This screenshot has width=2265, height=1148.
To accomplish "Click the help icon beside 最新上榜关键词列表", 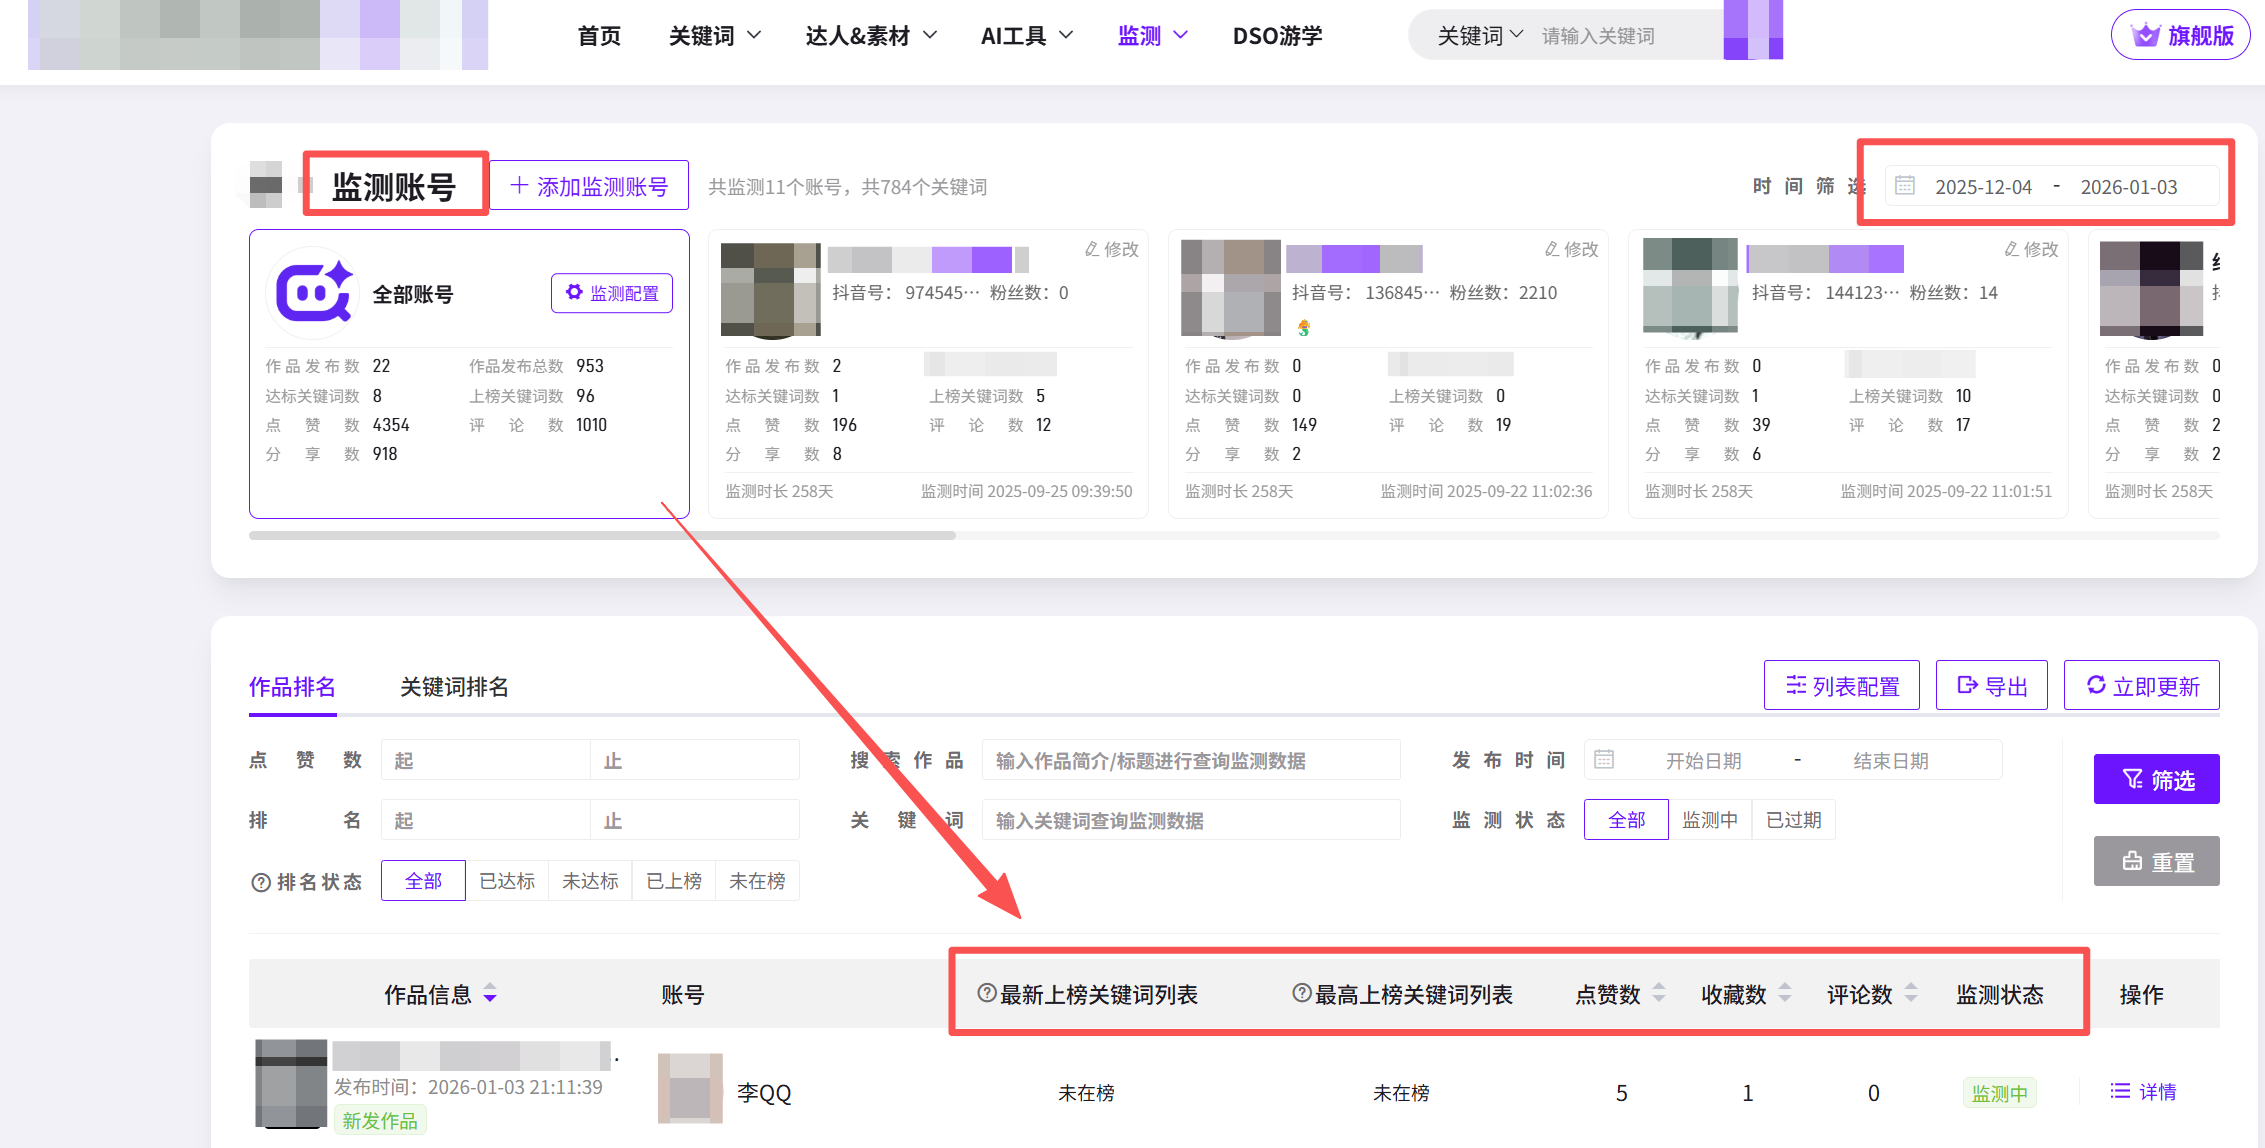I will click(x=986, y=993).
